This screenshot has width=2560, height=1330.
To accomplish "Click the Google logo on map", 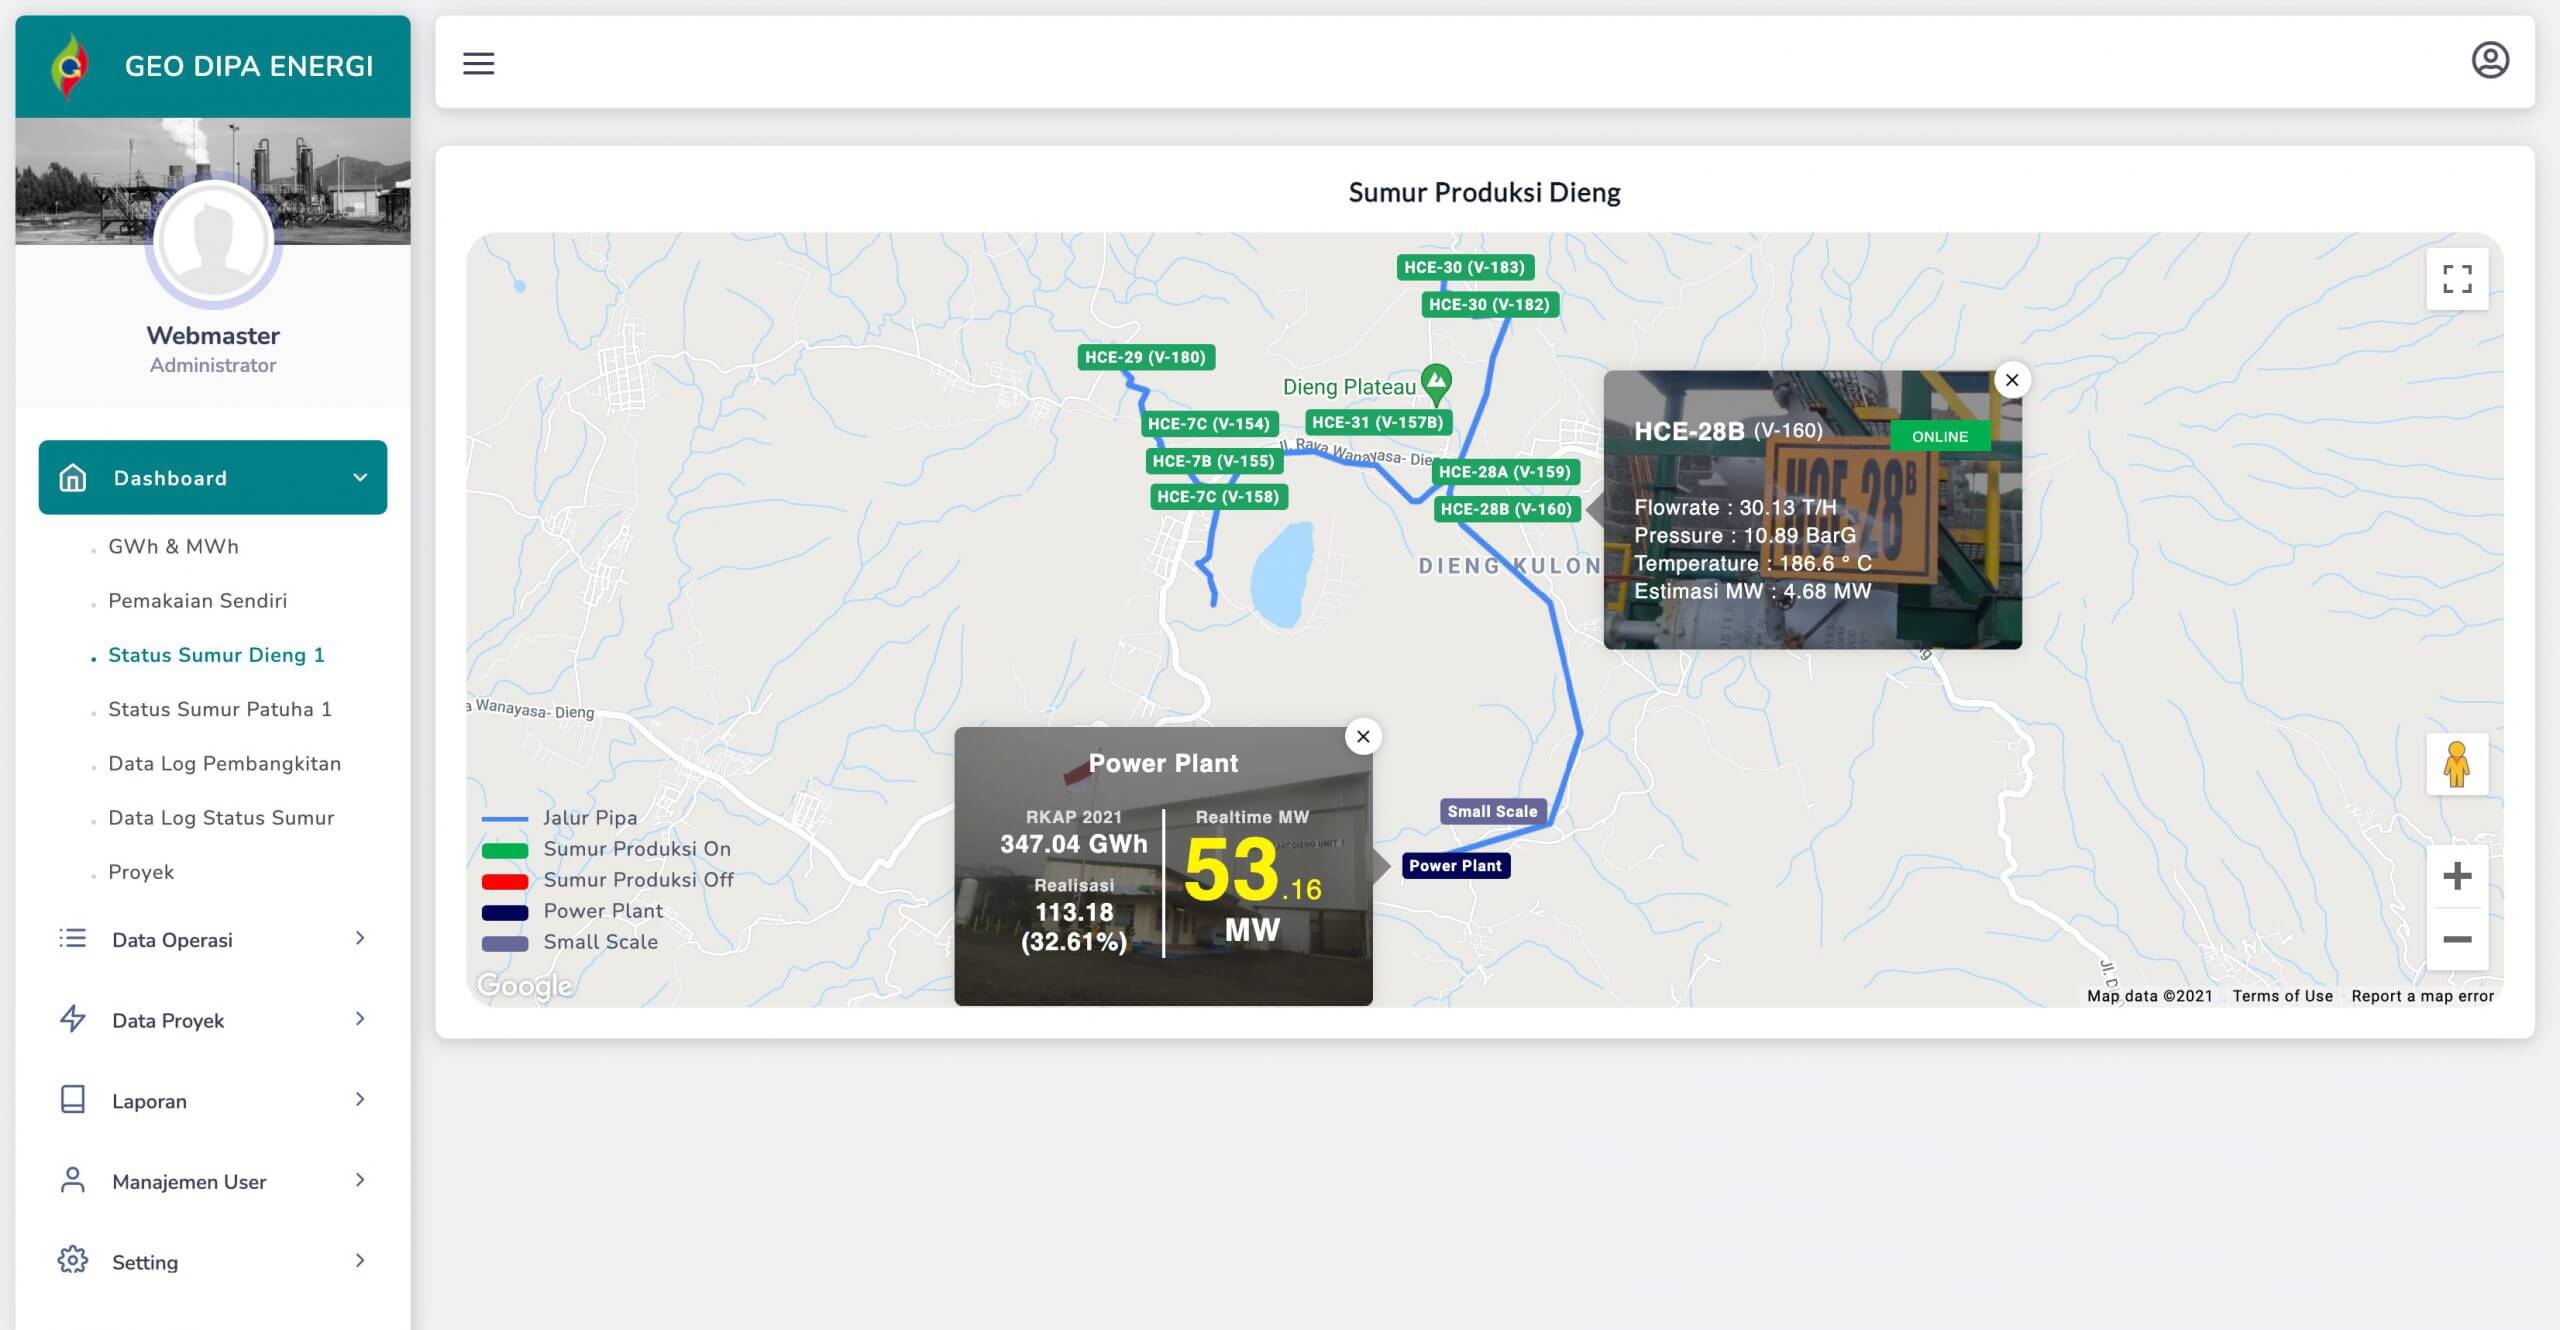I will 525,986.
